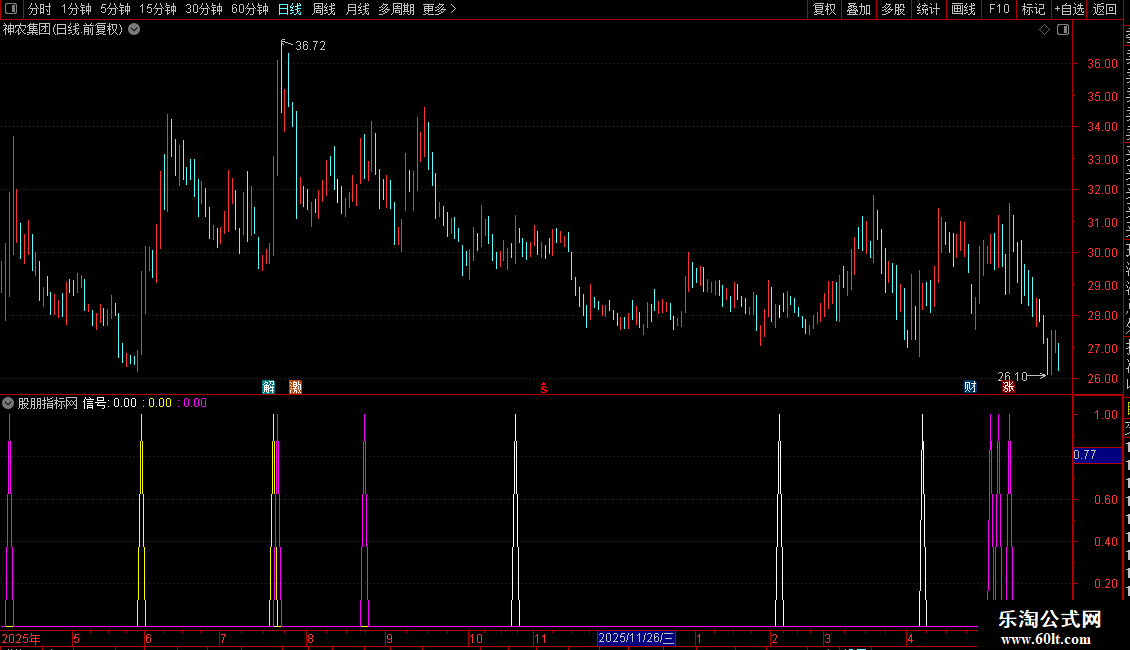Screen dimensions: 1130x650
Task: Click the 30.00 price axis label
Action: click(x=1102, y=253)
